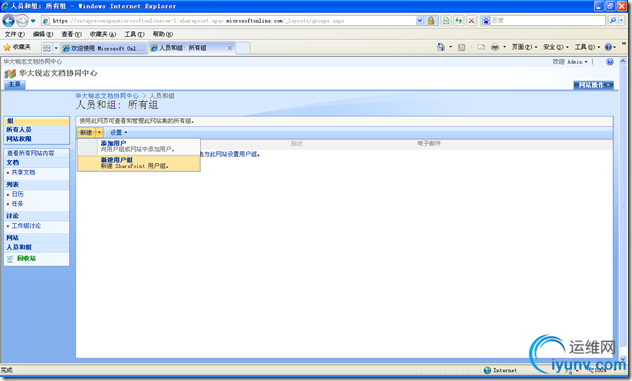Click the red Stop loading X icon
The width and height of the screenshot is (632, 381).
pos(472,21)
